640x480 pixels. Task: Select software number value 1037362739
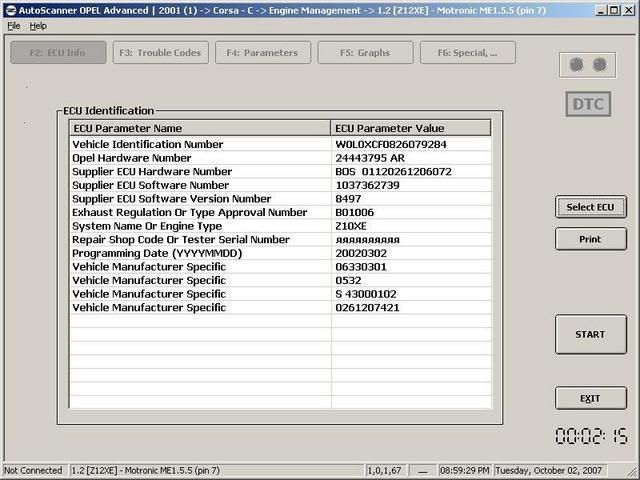[x=367, y=185]
